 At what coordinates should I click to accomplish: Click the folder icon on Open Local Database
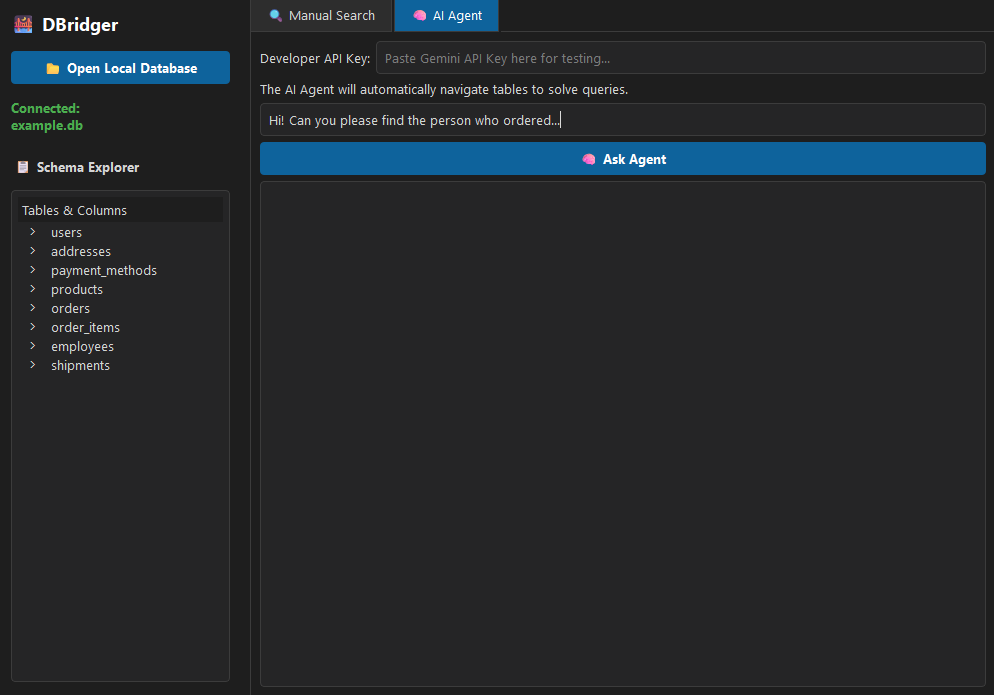tap(53, 69)
